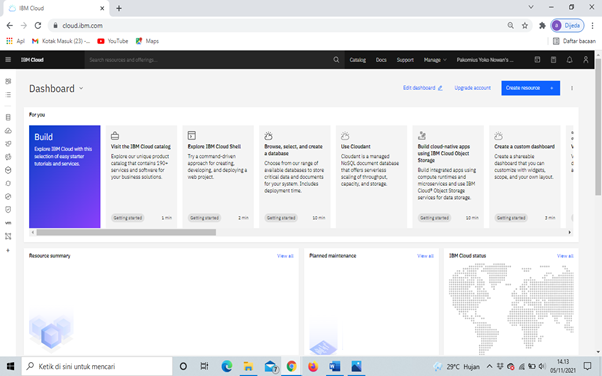The image size is (602, 376).
Task: Open the Maps bookmark
Action: (x=147, y=41)
